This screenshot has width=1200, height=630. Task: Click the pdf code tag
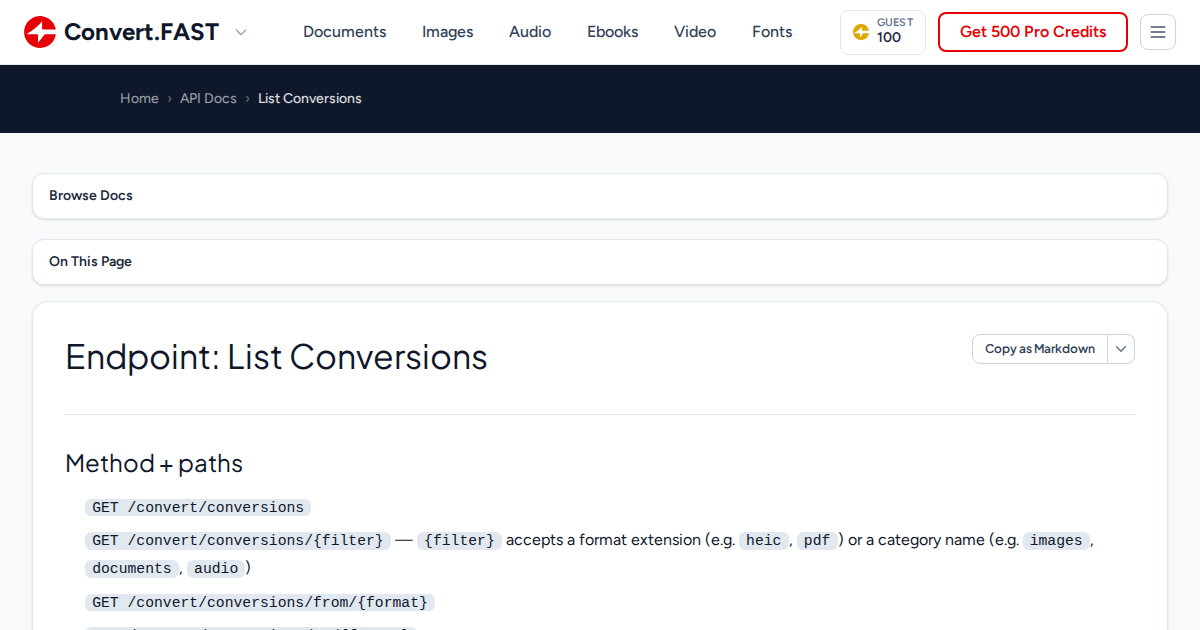pyautogui.click(x=817, y=540)
